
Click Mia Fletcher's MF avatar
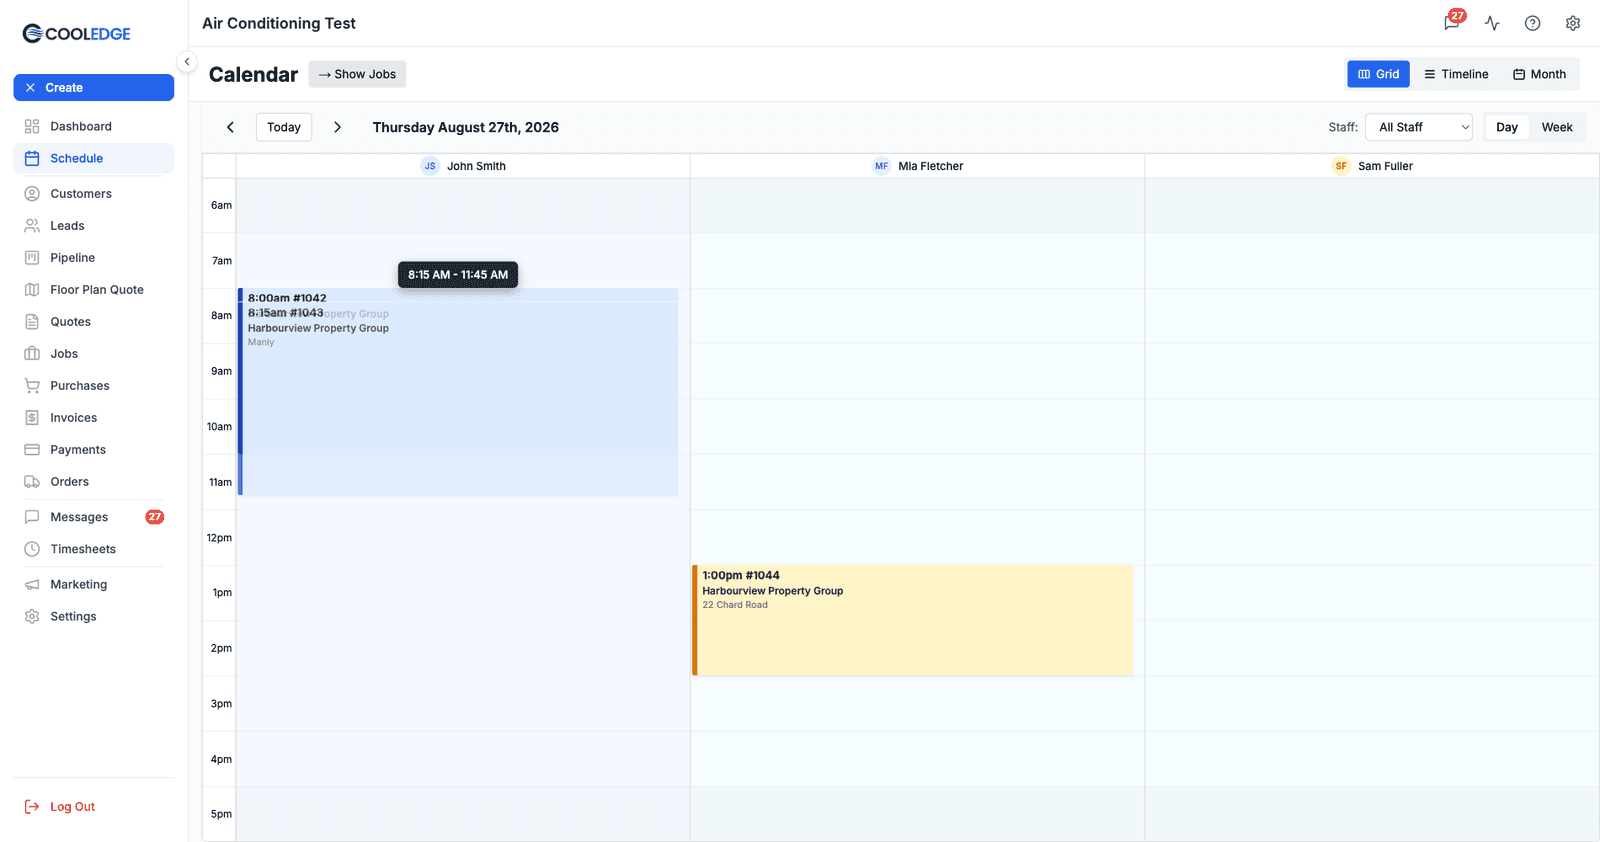[881, 166]
